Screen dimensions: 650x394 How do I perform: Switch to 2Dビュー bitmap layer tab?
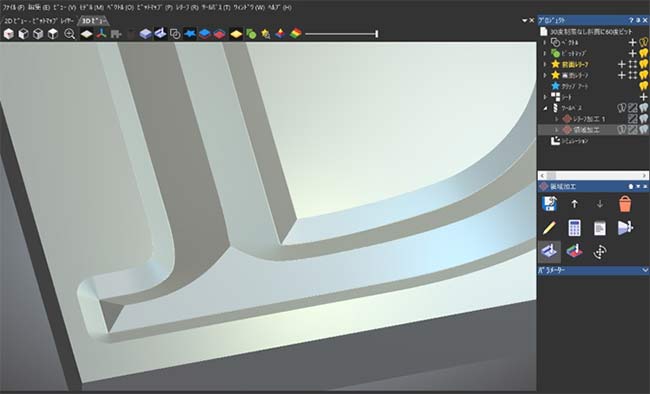(x=39, y=20)
